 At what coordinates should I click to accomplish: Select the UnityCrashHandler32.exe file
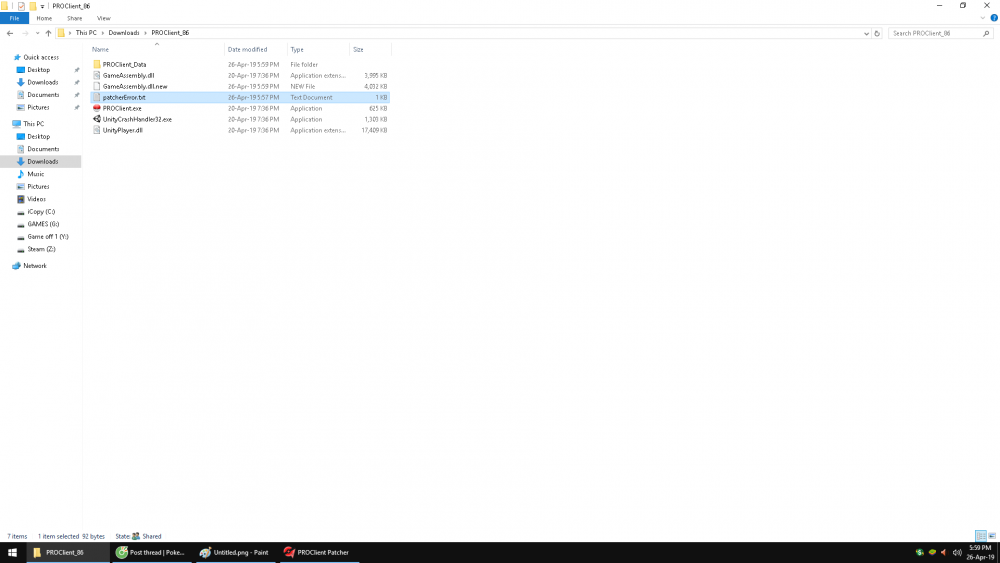tap(137, 119)
